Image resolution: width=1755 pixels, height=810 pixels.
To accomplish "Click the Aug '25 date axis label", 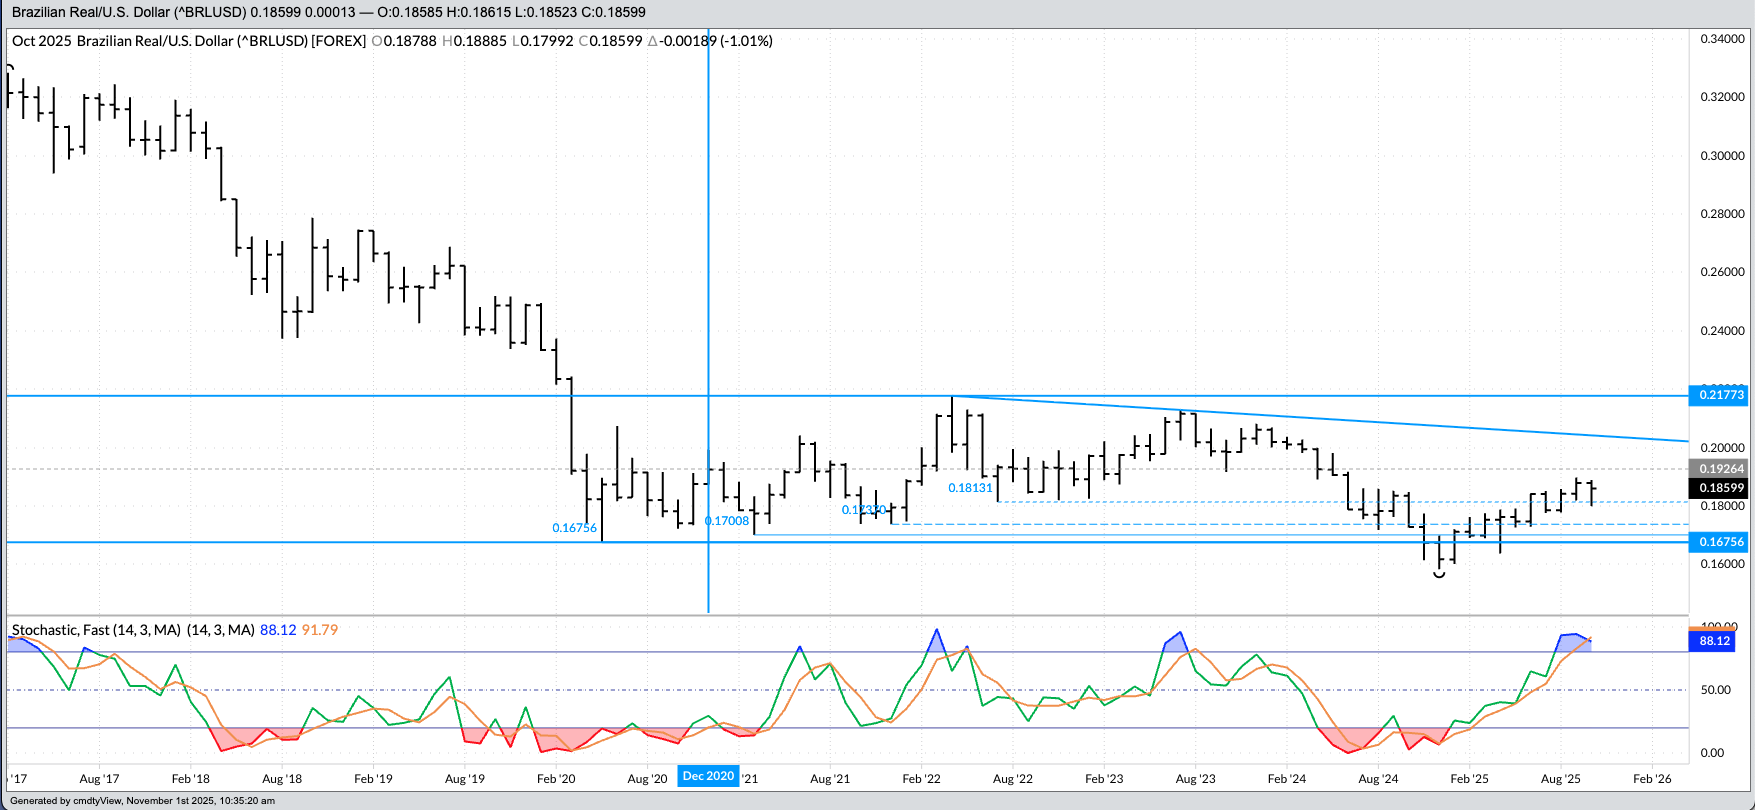I will [1560, 779].
